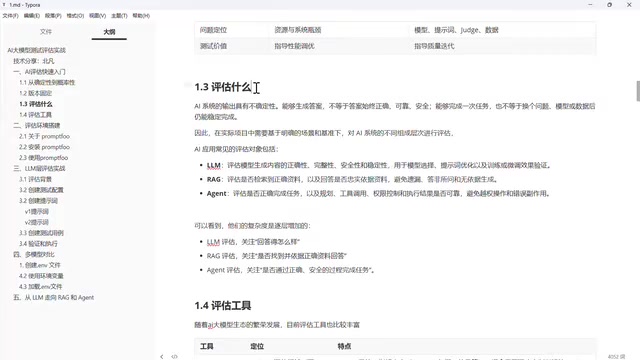Open the 帮助(H) menu
This screenshot has height=360, width=640.
pyautogui.click(x=141, y=16)
